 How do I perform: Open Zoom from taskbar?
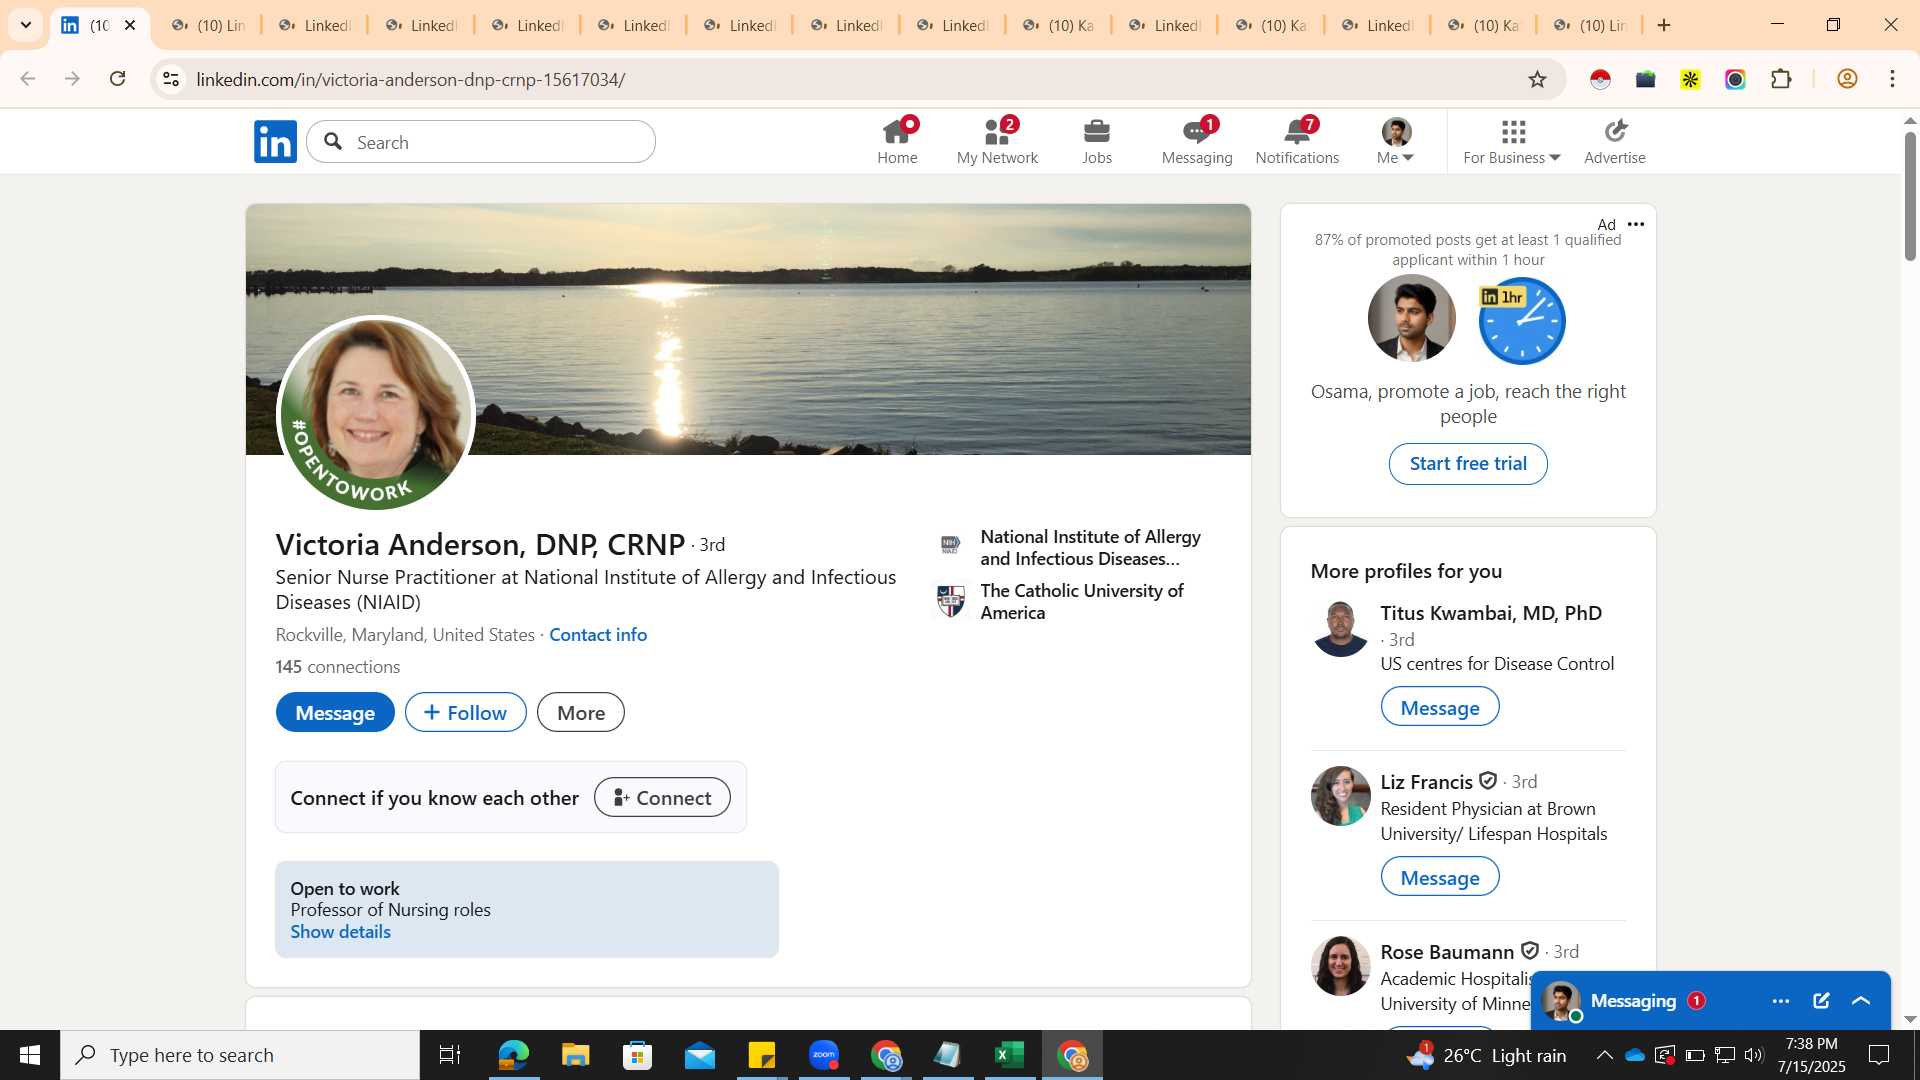[824, 1055]
